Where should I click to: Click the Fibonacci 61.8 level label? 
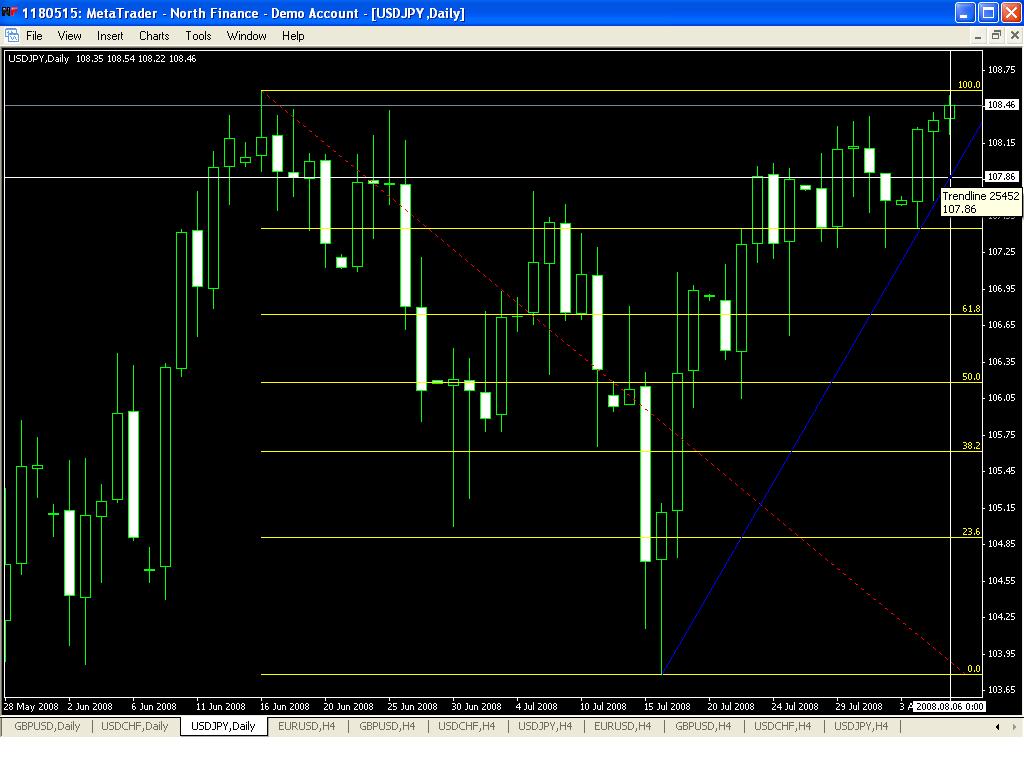tap(971, 308)
